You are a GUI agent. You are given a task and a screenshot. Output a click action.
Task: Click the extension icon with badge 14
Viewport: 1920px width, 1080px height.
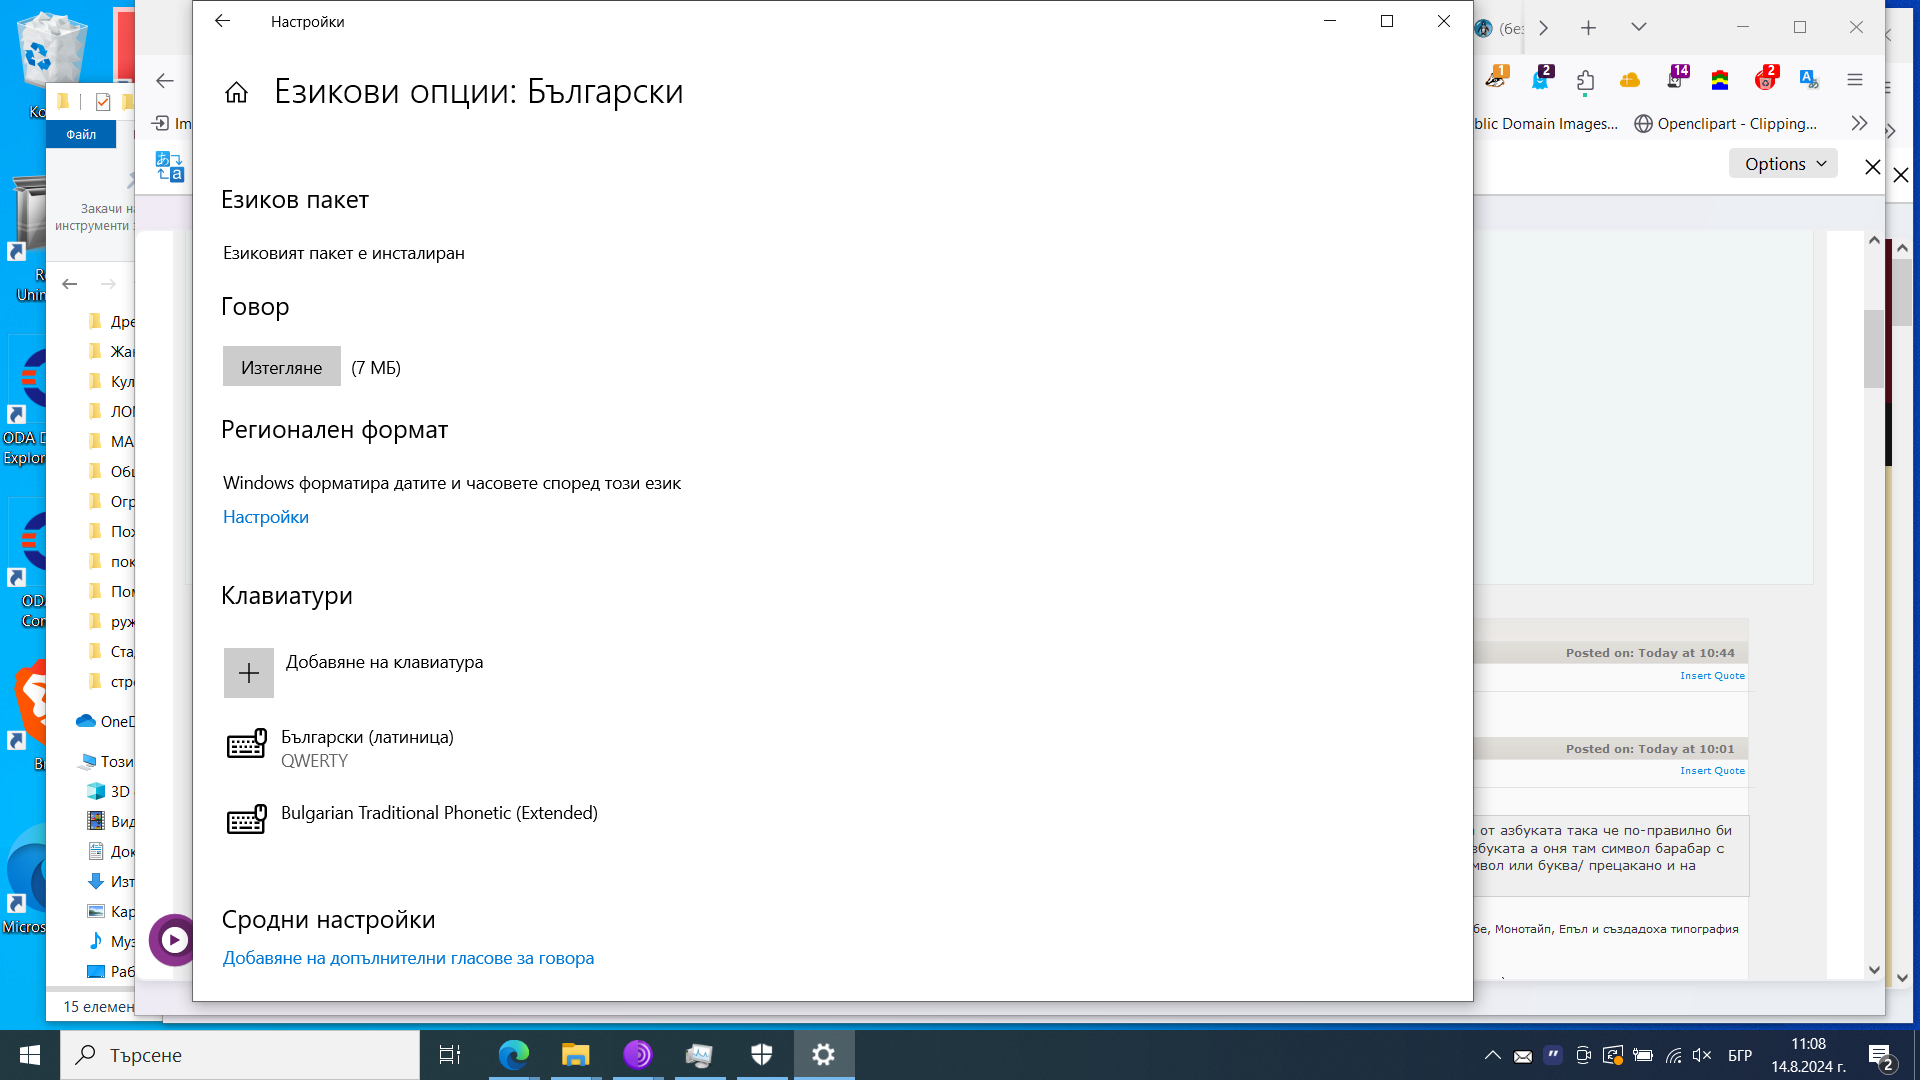tap(1677, 78)
